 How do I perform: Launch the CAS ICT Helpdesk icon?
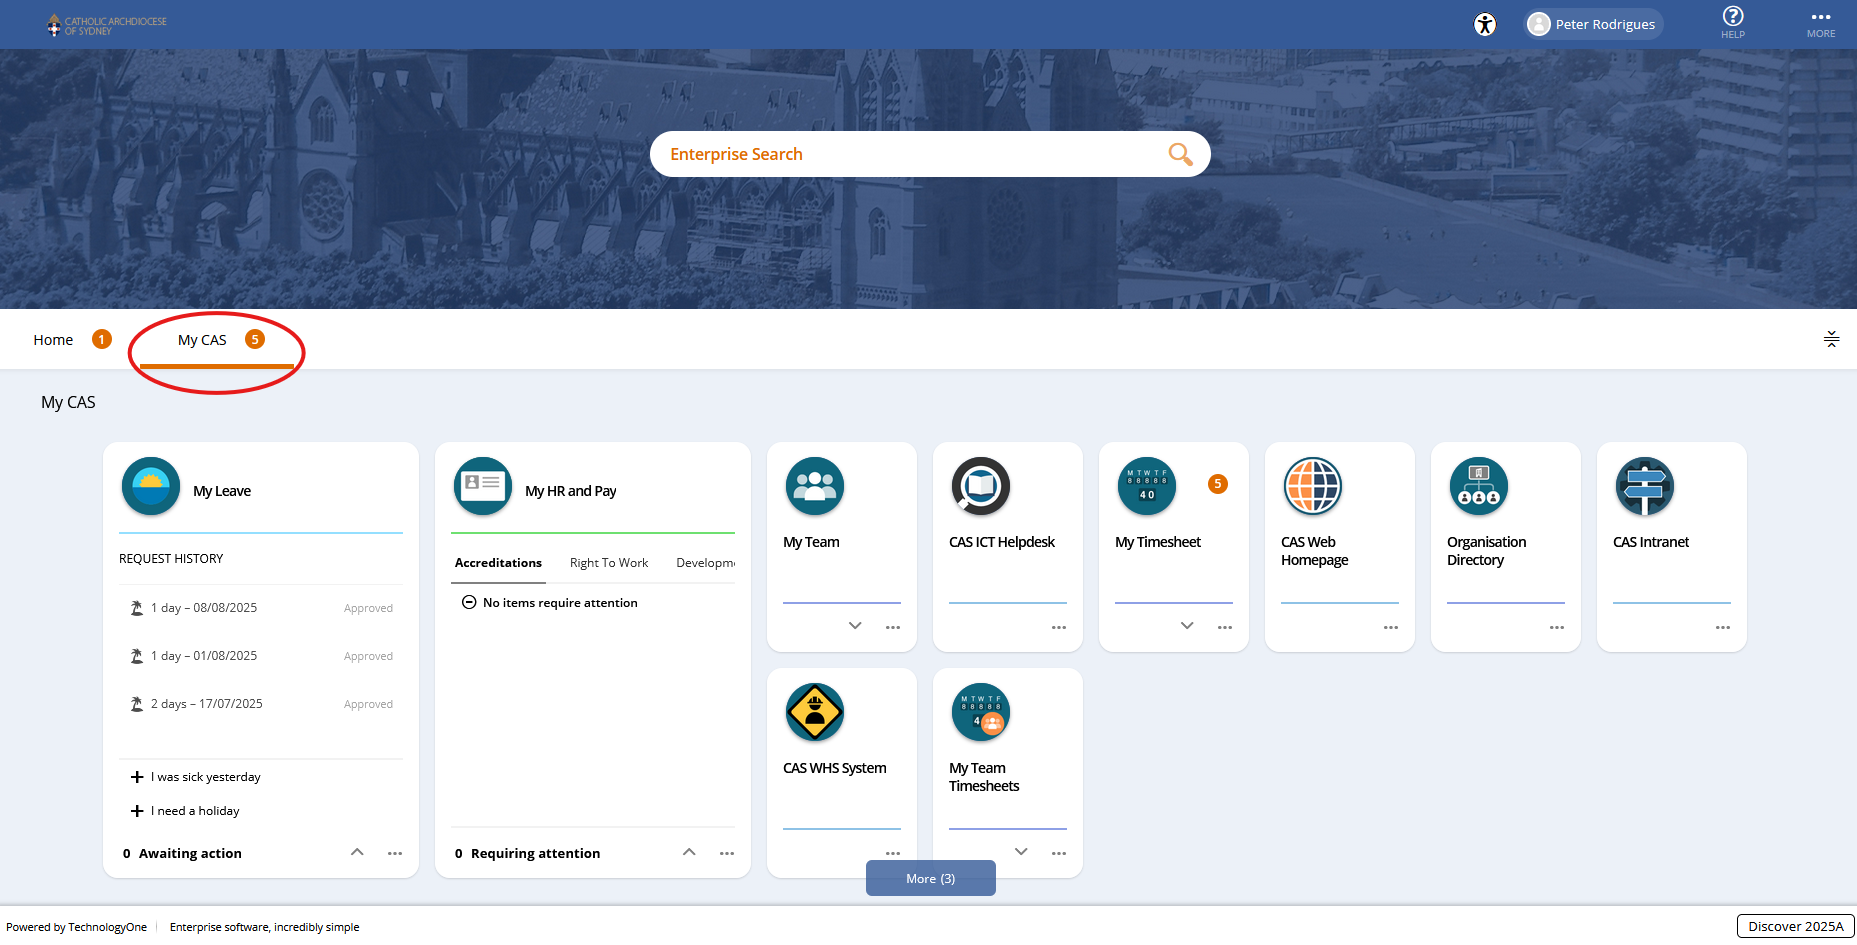[981, 487]
